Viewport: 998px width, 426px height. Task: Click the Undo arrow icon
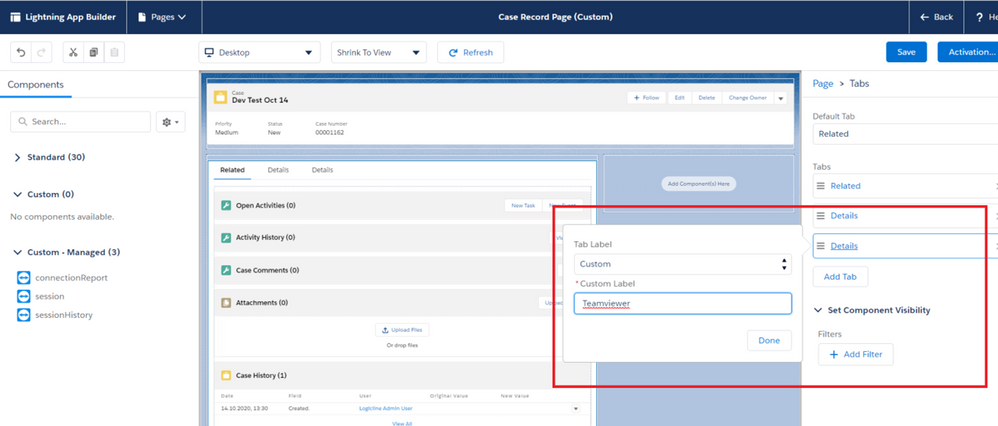(x=21, y=52)
